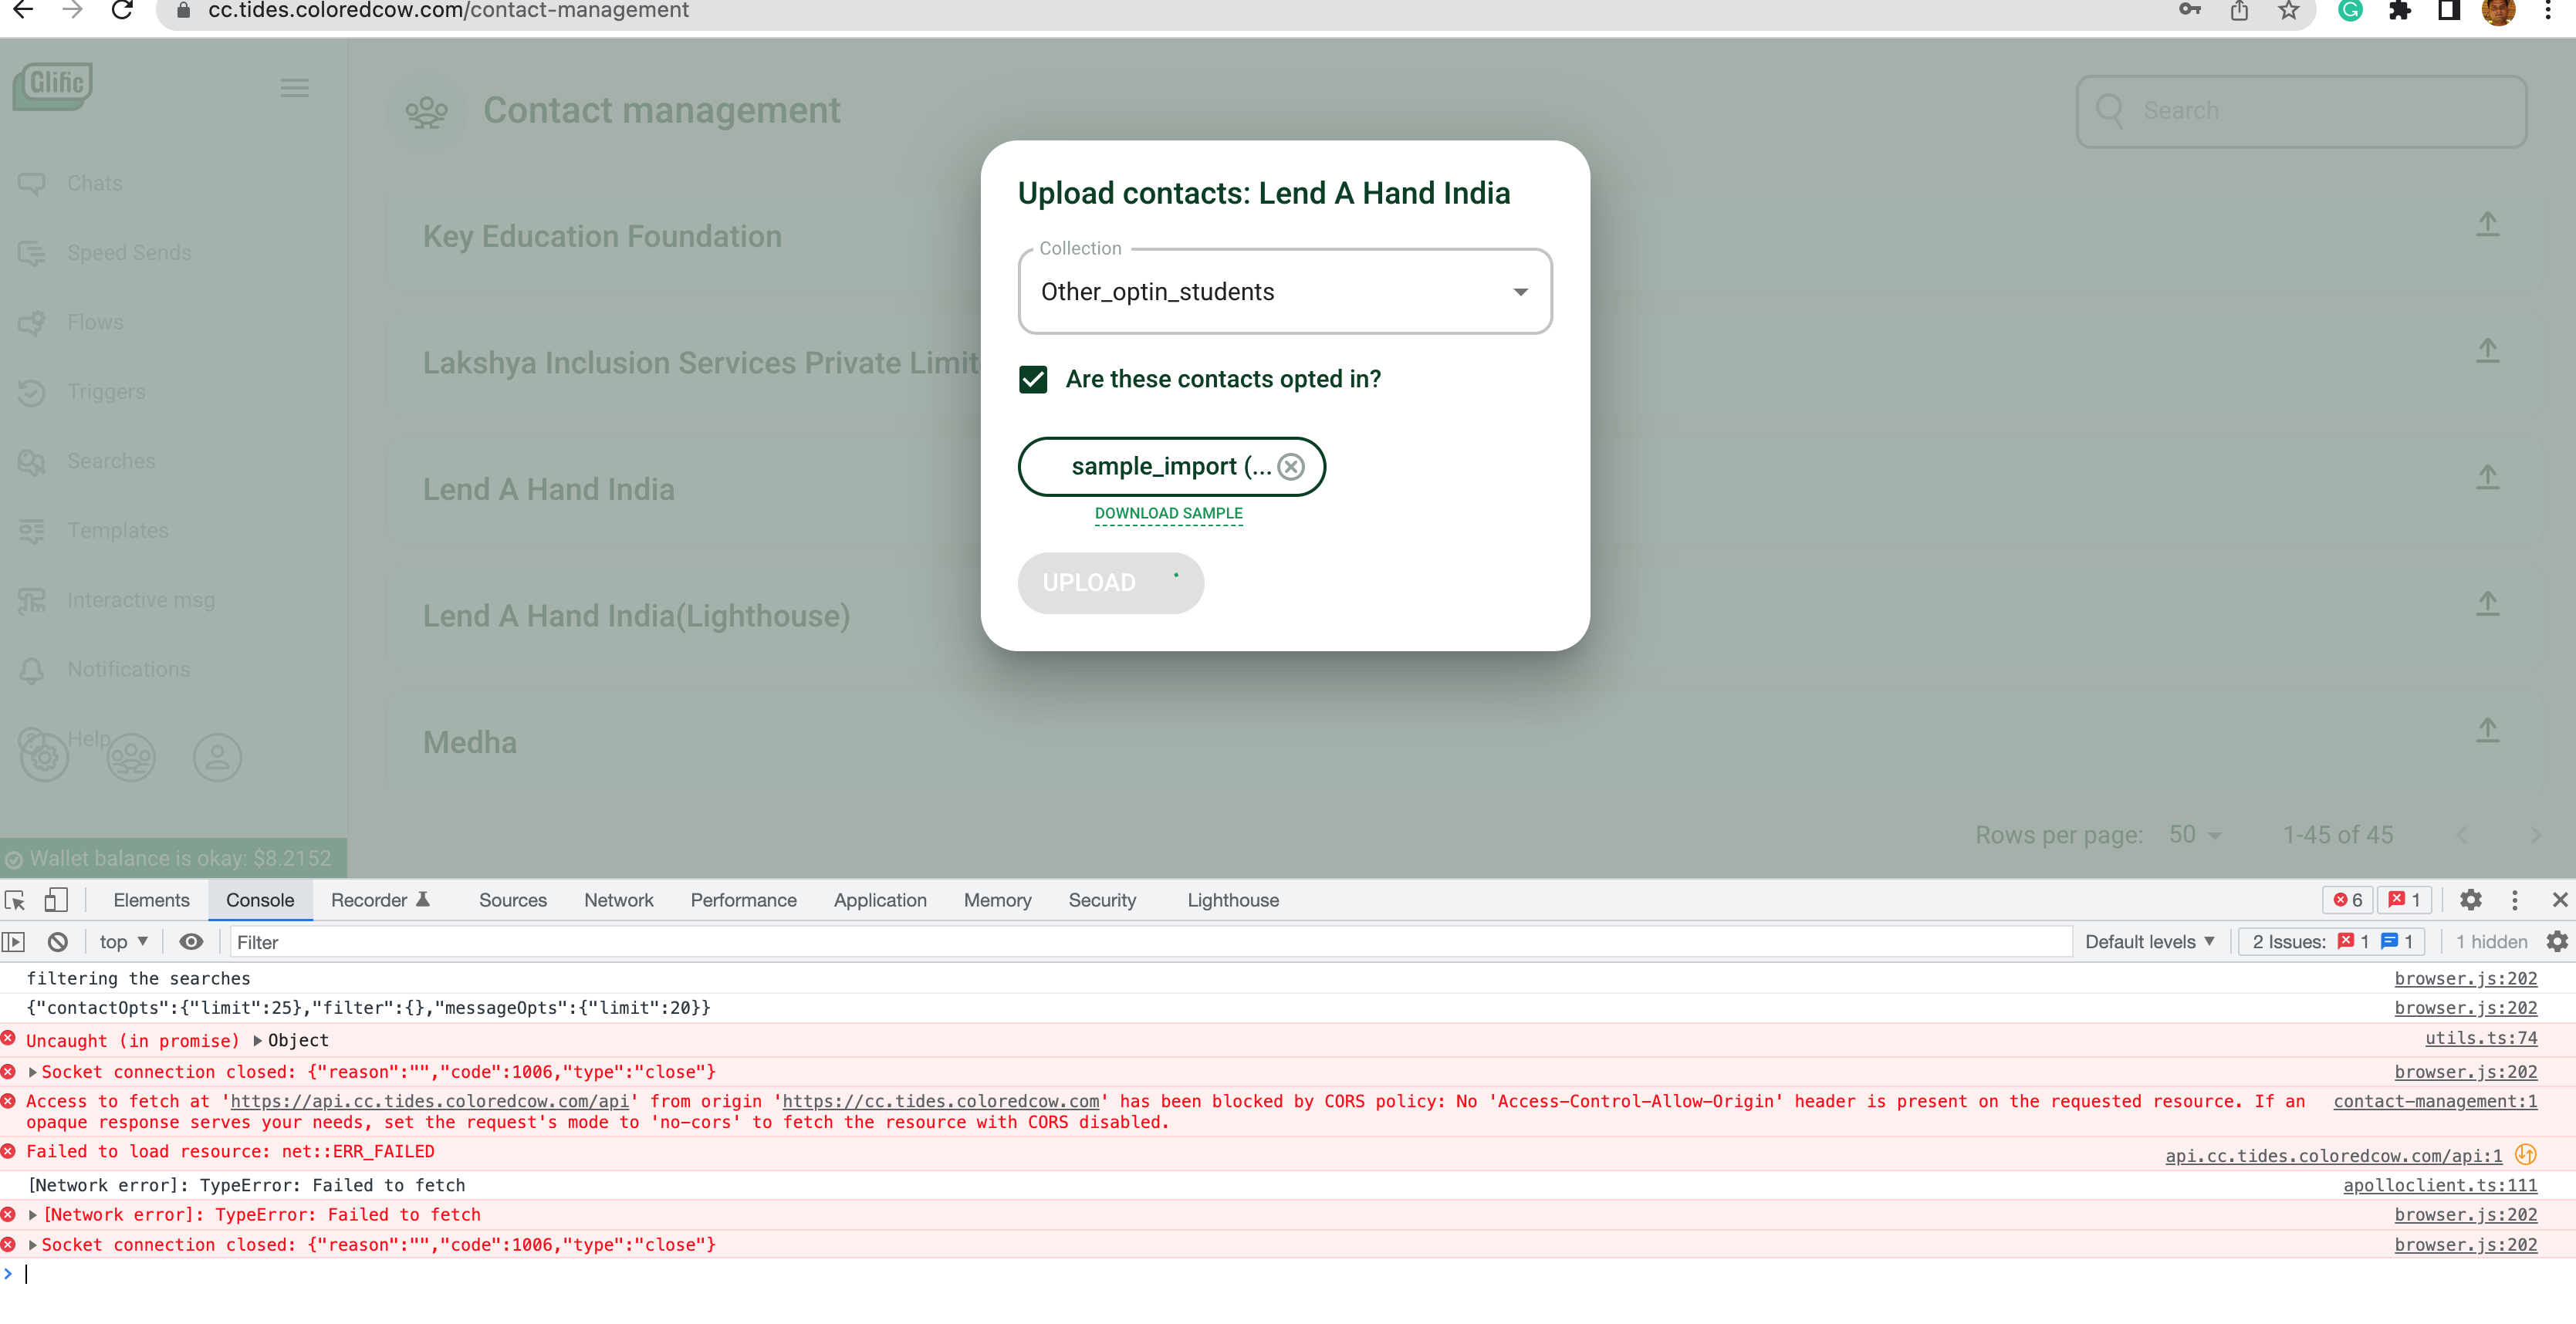This screenshot has width=2576, height=1324.
Task: Expand the Uncaught promise Object
Action: coord(258,1040)
